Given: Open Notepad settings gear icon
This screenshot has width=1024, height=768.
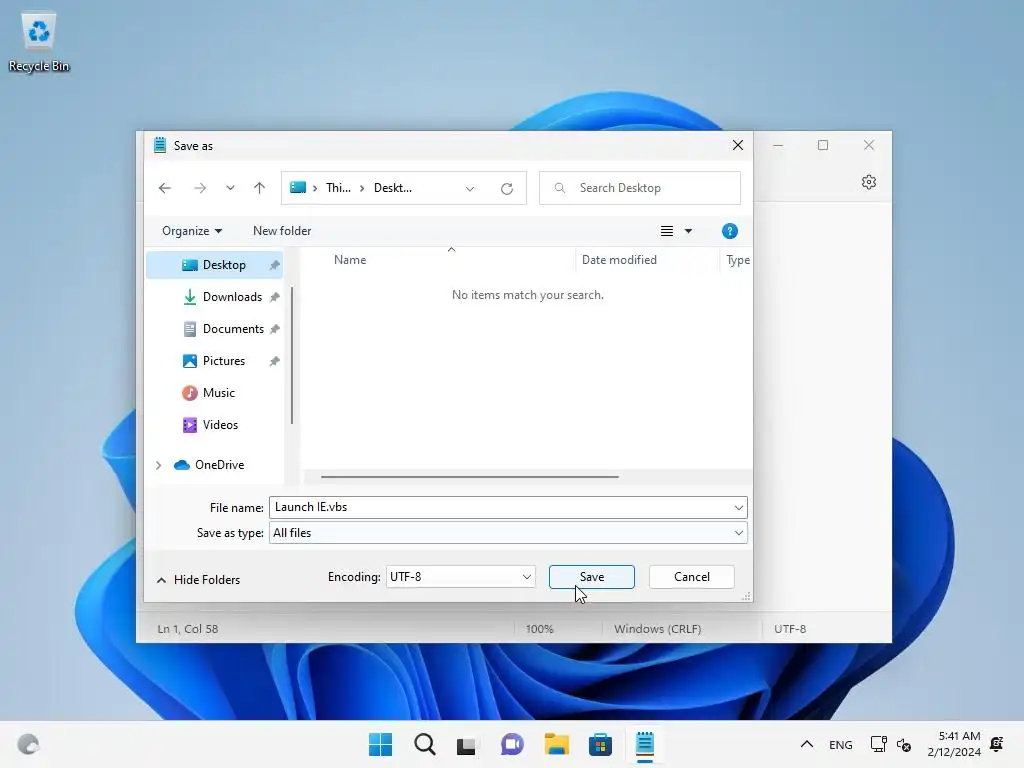Looking at the screenshot, I should click(x=869, y=182).
